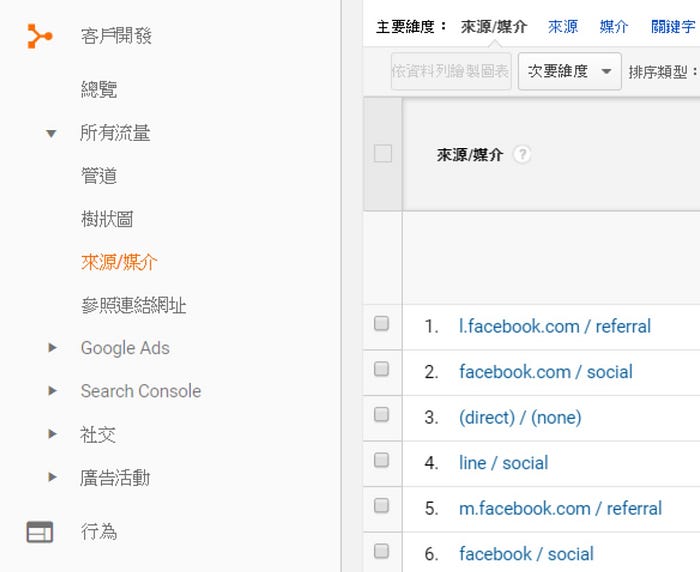Image resolution: width=700 pixels, height=572 pixels.
Task: Open the facebook / social link
Action: 526,554
